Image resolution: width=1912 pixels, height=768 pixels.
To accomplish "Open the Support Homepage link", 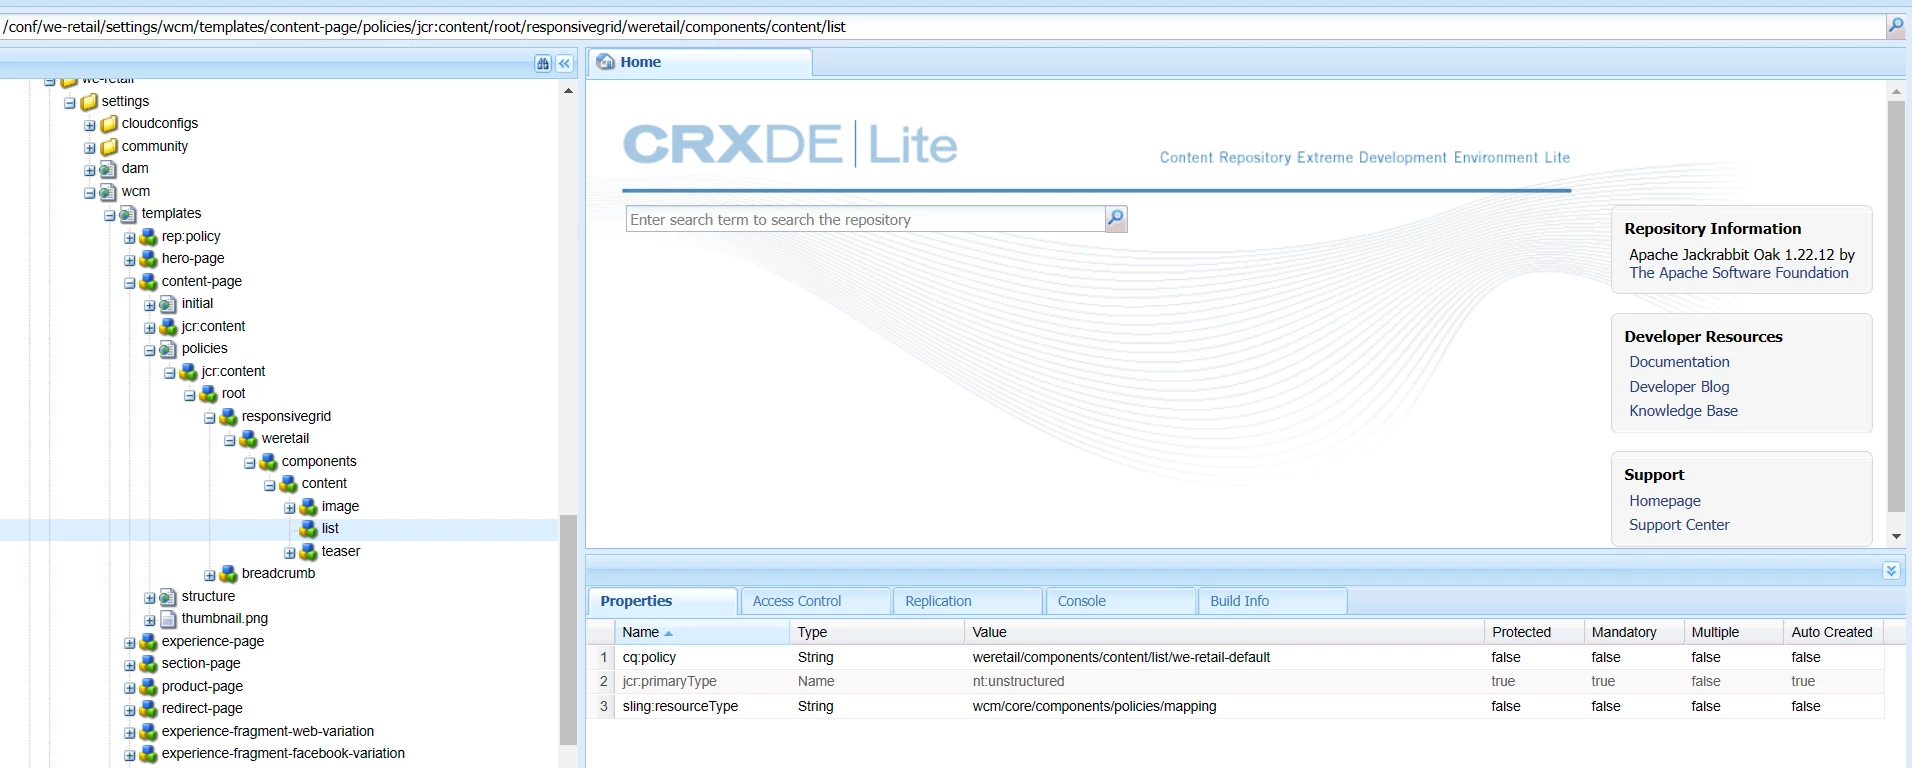I will [x=1665, y=501].
